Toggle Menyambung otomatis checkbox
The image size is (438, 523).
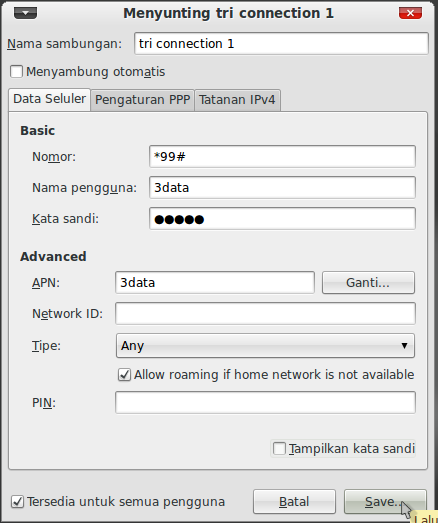(x=16, y=72)
